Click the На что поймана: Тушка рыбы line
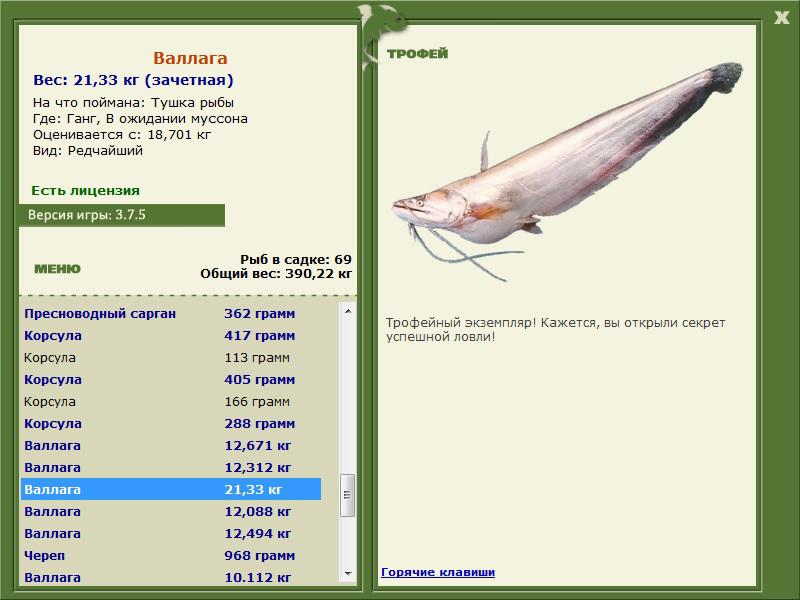 pyautogui.click(x=133, y=103)
